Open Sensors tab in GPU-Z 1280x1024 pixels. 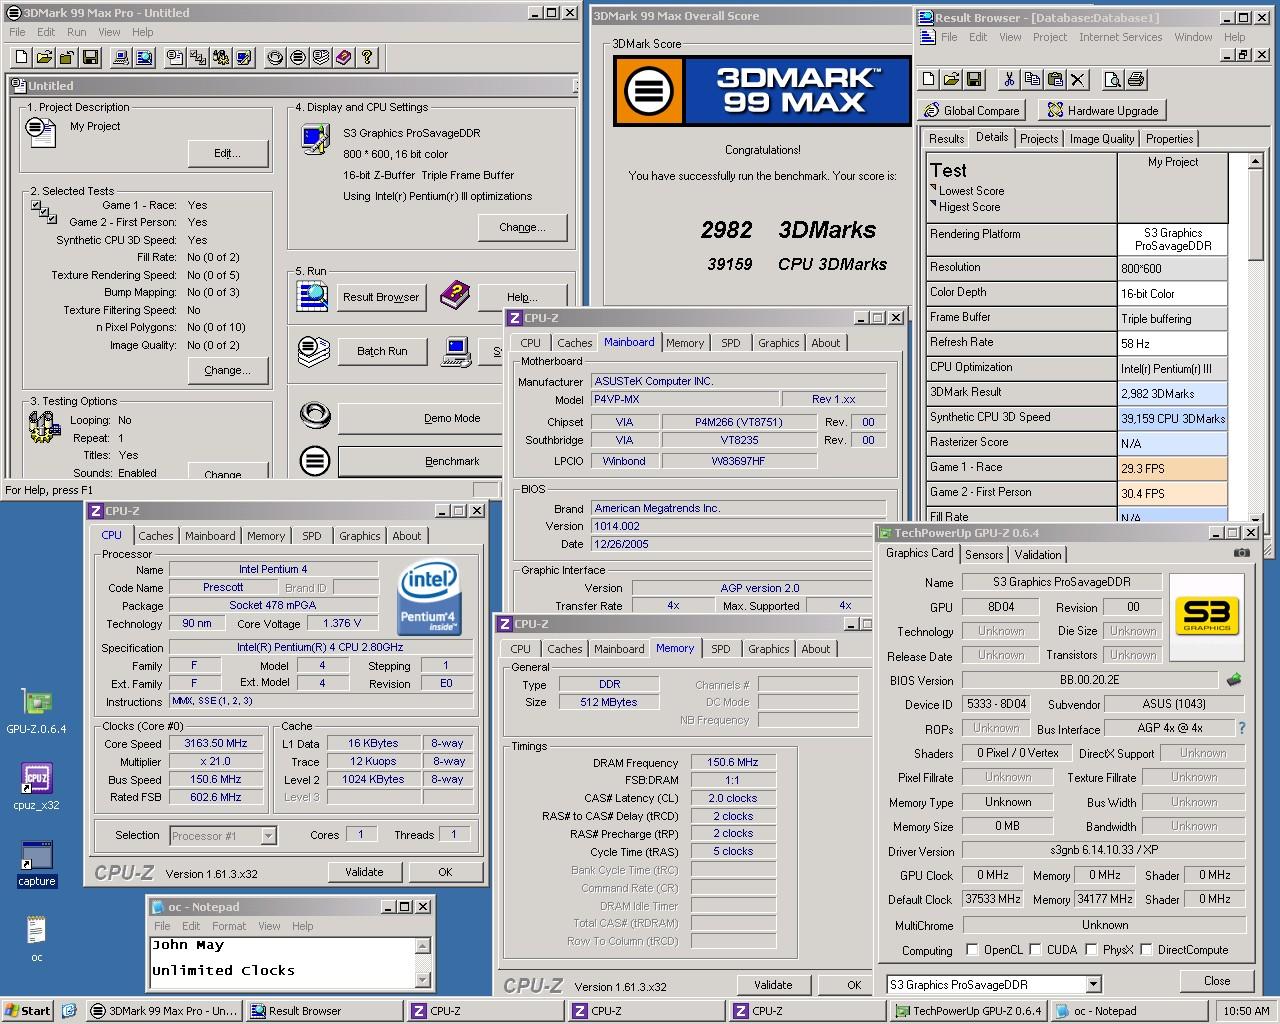tap(984, 555)
